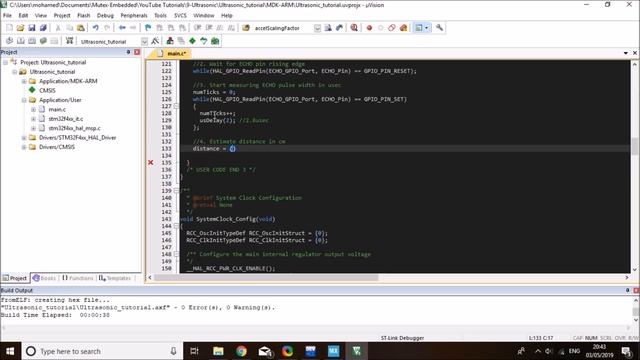Close the Project panel
Image resolution: width=640 pixels, height=360 pixels.
coord(137,52)
